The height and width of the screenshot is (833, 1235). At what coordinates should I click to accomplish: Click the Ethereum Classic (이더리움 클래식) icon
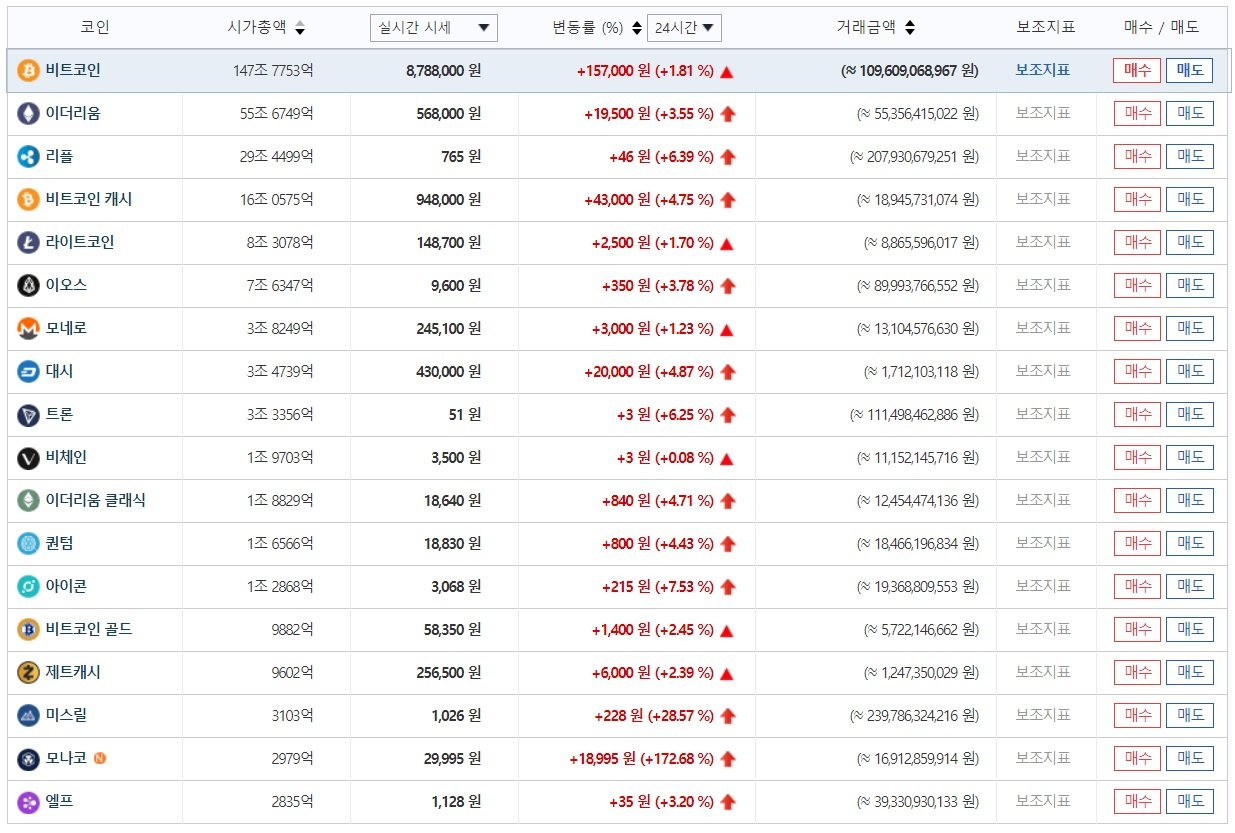[28, 501]
